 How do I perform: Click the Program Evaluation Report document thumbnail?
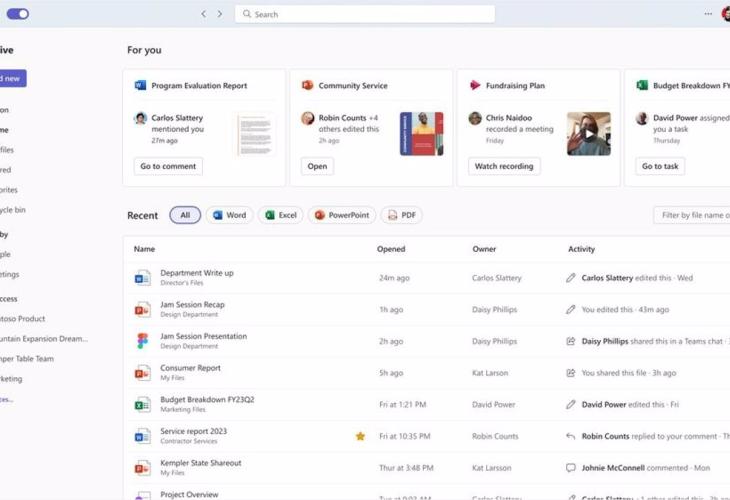click(256, 134)
